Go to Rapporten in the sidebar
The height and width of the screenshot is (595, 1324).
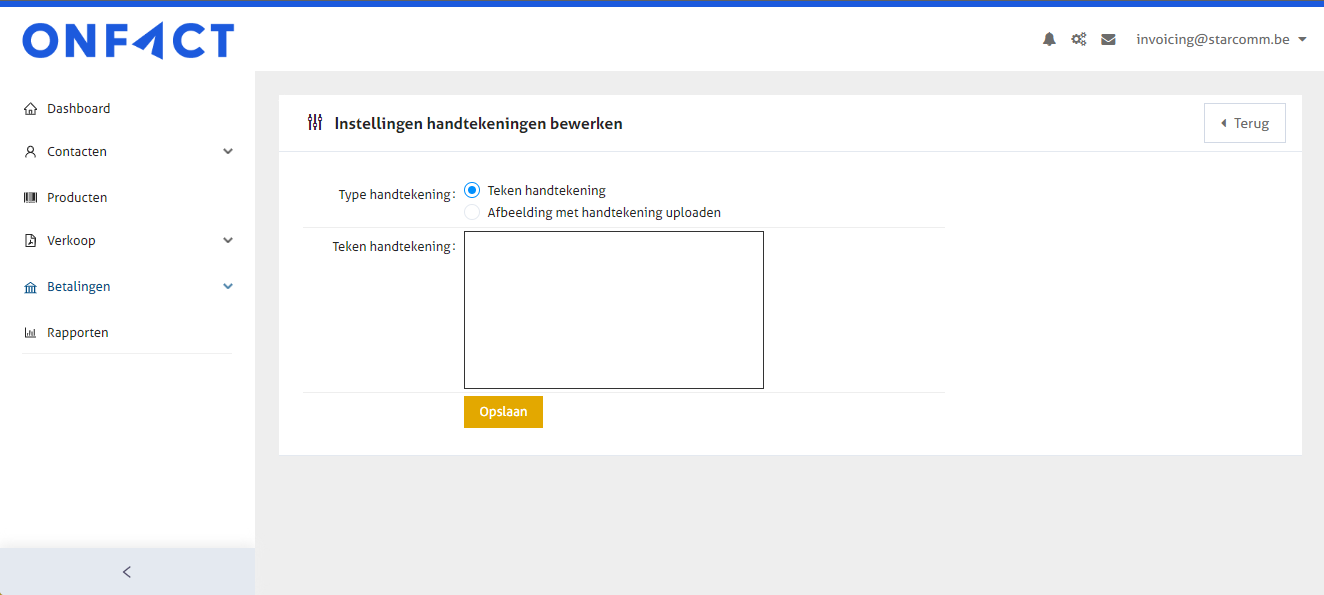(77, 333)
